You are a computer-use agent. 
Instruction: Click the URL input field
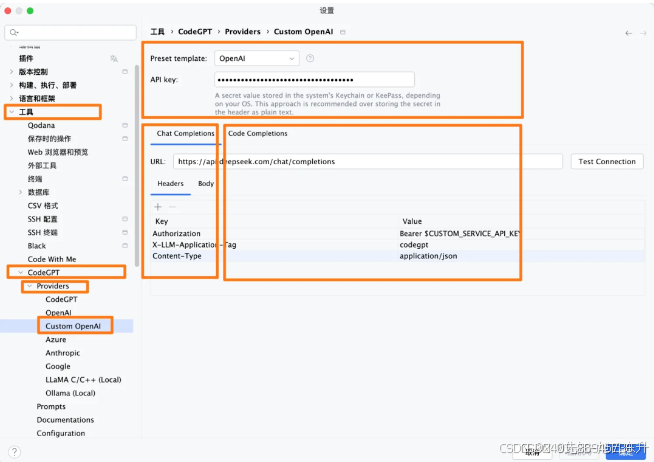(367, 161)
